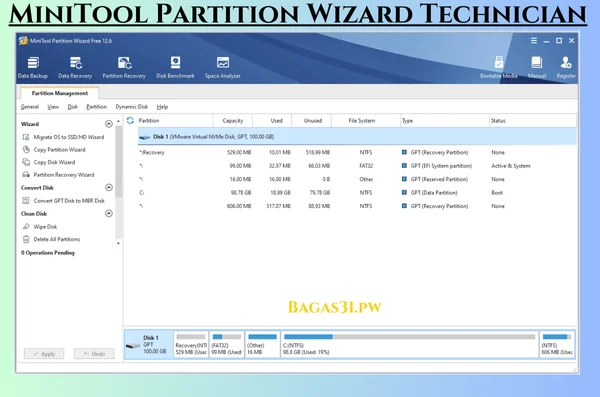Click the Migrate OS to SSD/HD Wizard icon
This screenshot has width=600, height=397.
click(26, 137)
